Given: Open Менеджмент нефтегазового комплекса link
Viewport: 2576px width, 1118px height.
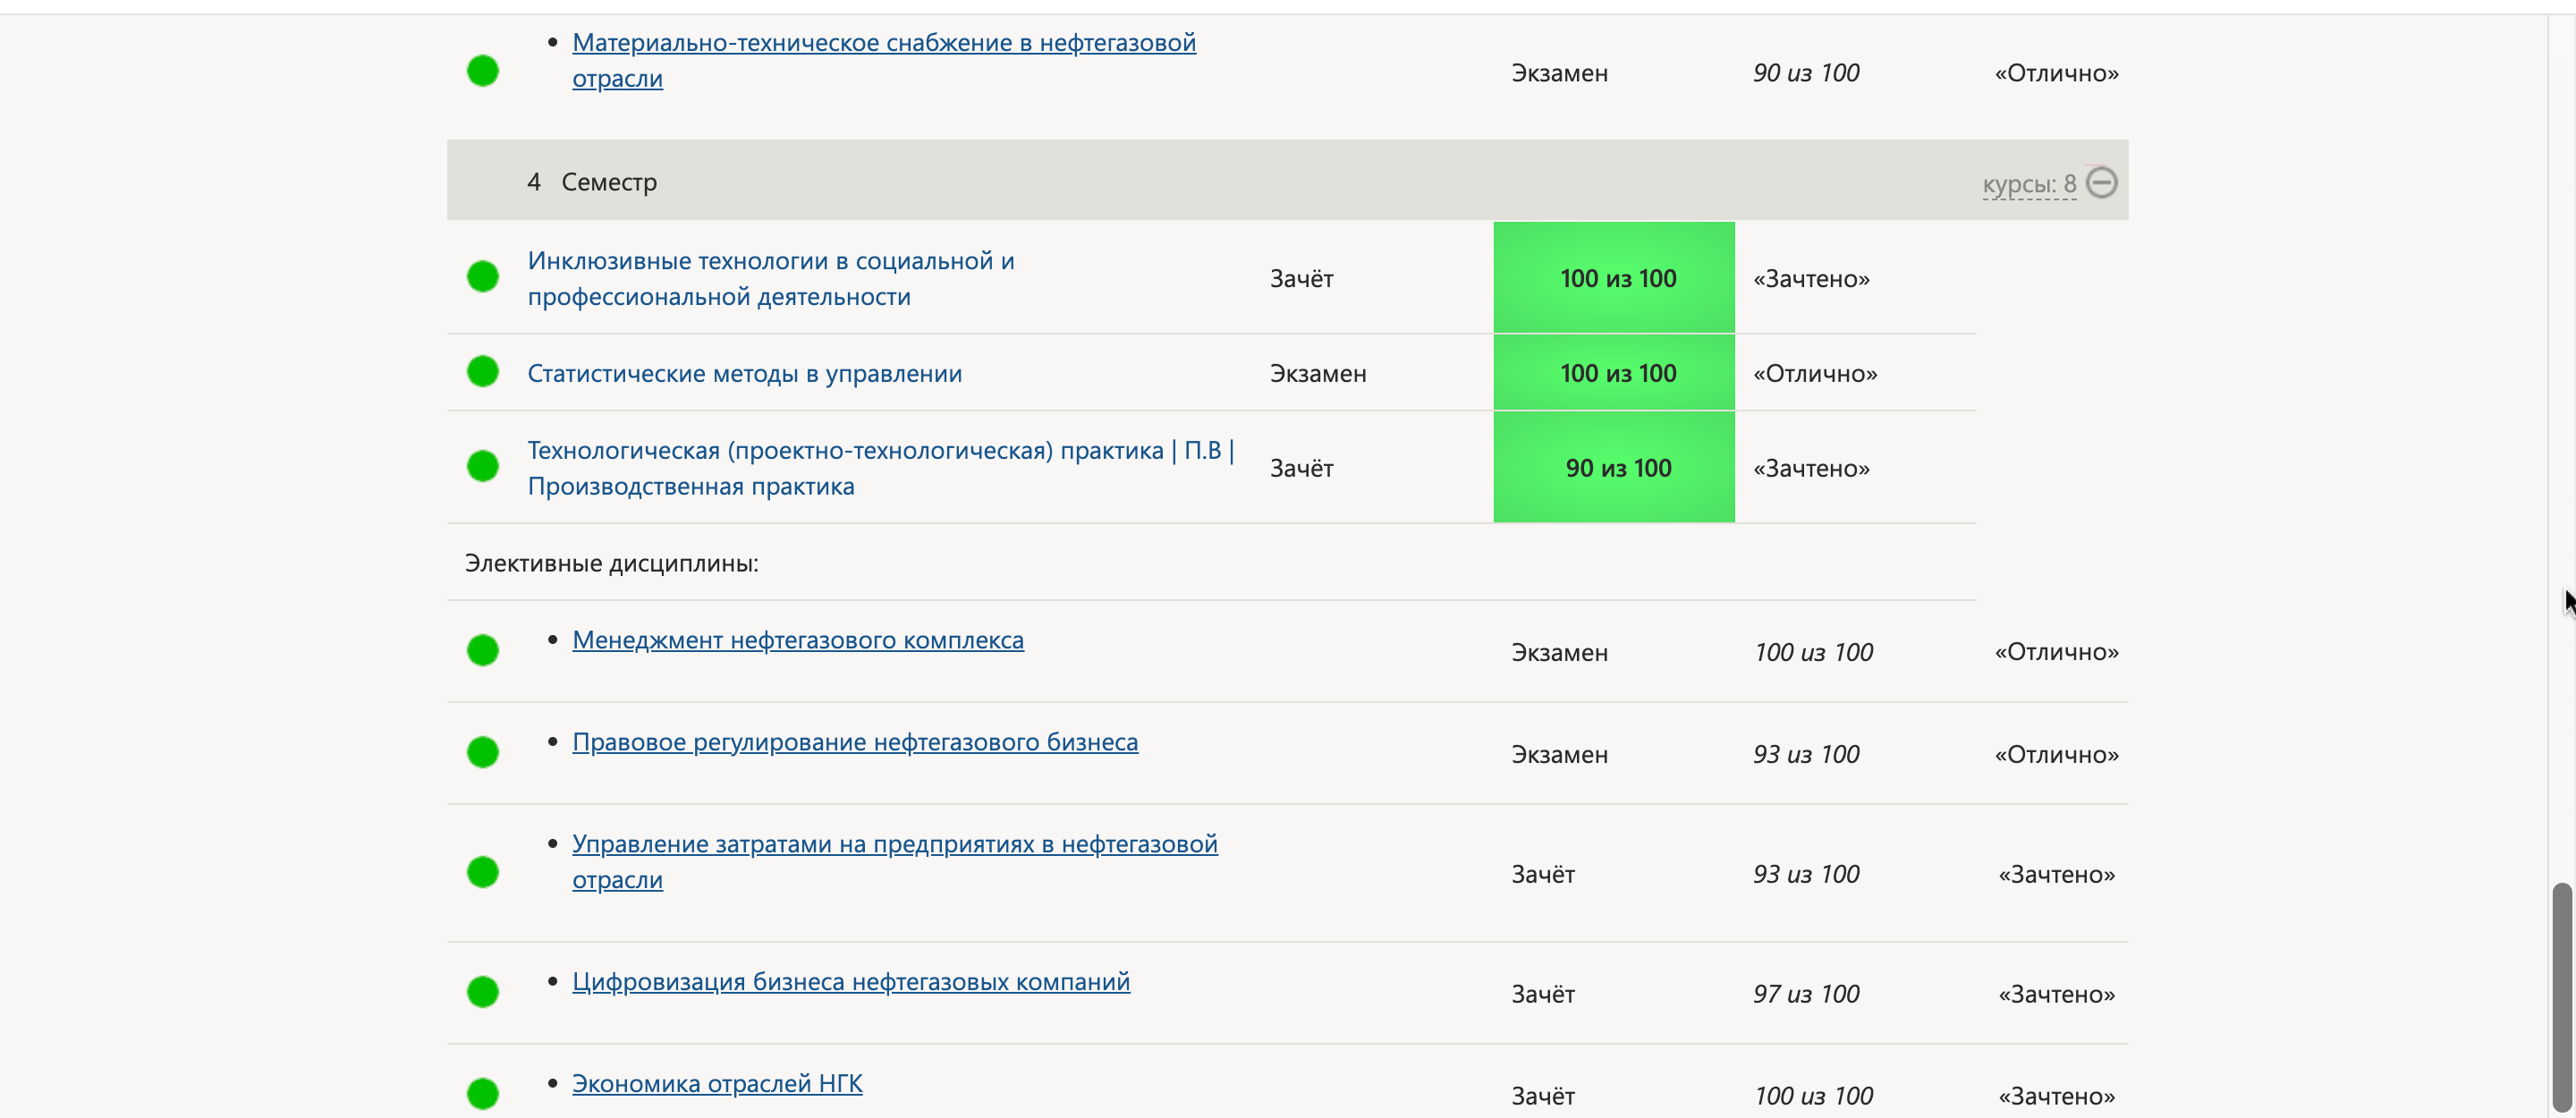Looking at the screenshot, I should pyautogui.click(x=797, y=640).
